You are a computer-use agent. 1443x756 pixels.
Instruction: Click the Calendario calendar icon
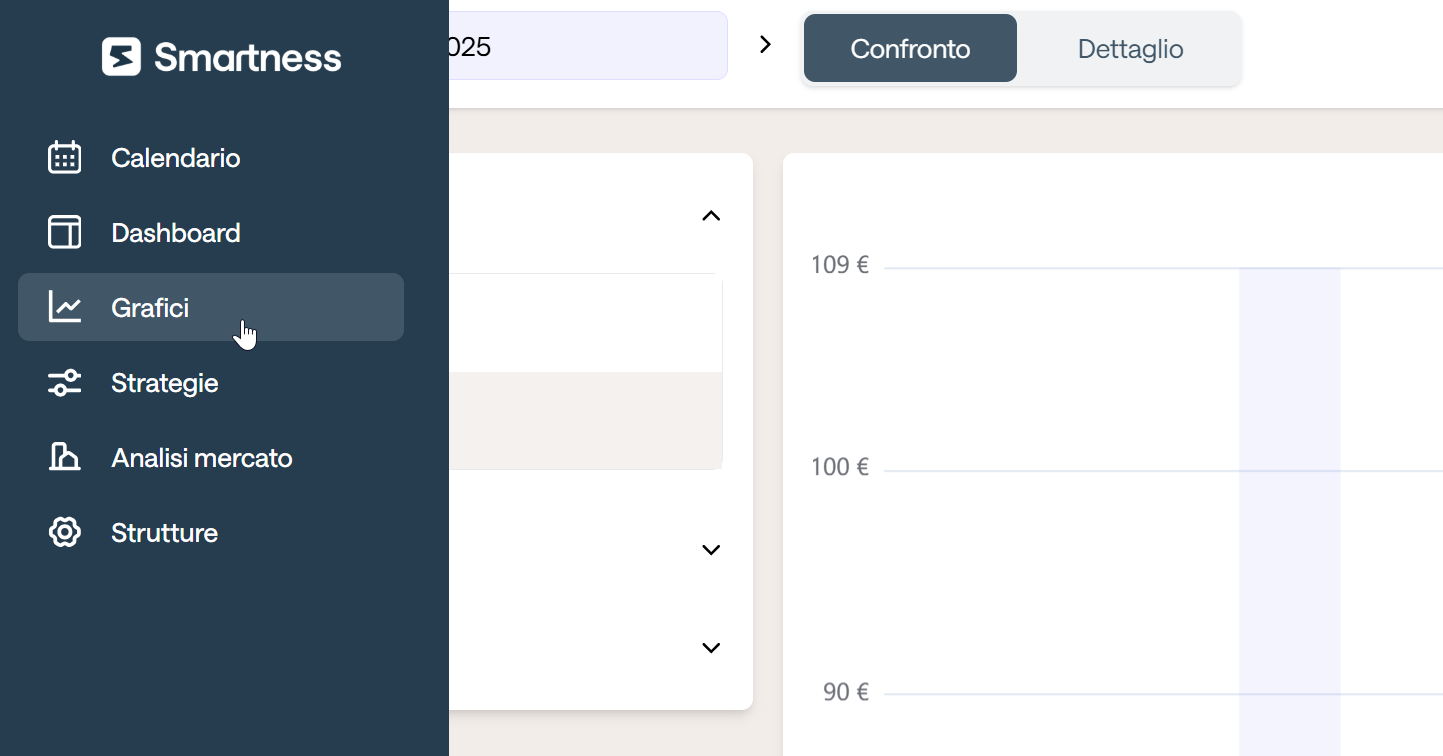[65, 158]
